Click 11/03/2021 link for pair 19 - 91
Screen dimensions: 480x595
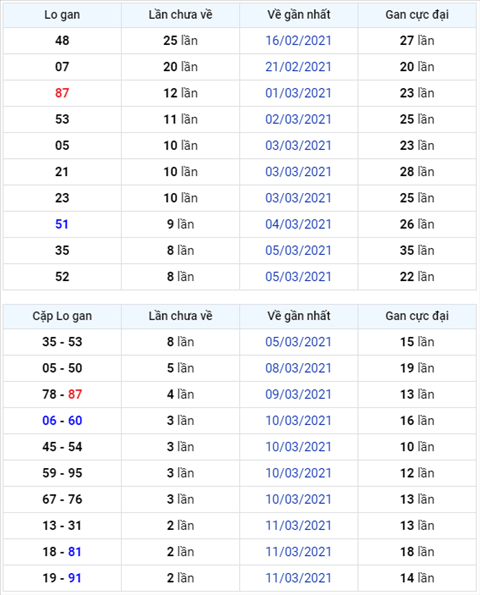(x=298, y=578)
